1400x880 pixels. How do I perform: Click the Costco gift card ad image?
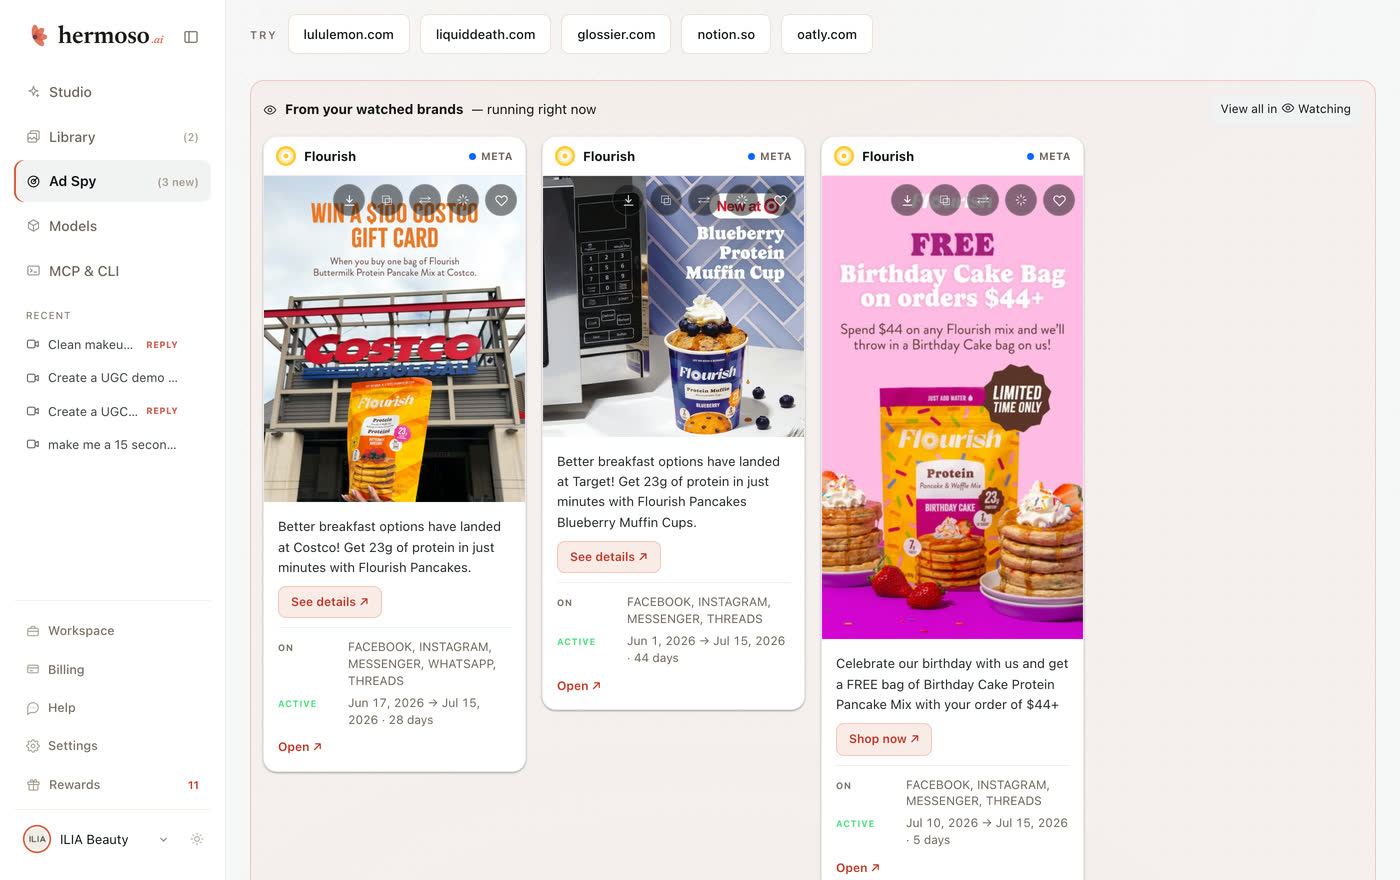[394, 339]
